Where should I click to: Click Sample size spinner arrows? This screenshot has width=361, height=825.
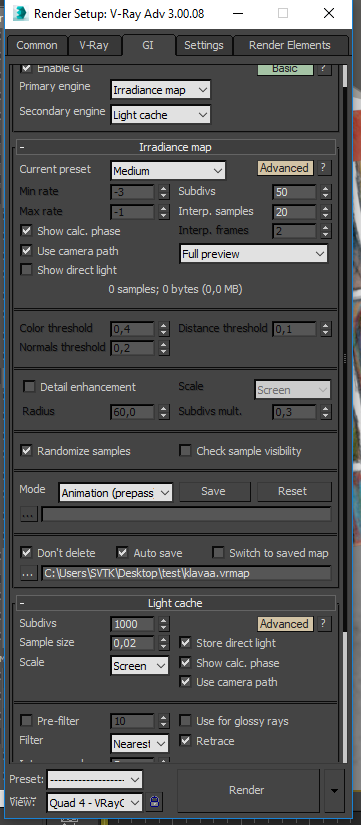tap(164, 643)
